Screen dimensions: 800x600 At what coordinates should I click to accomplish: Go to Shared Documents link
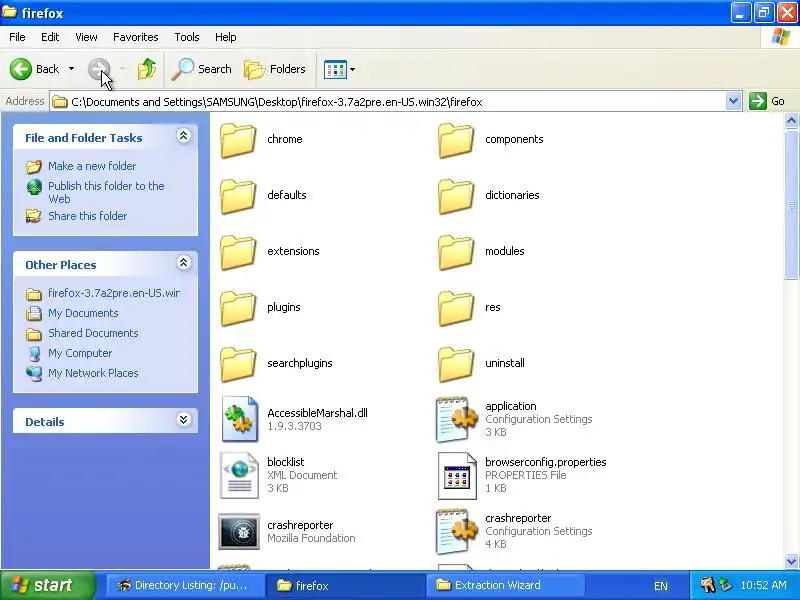[93, 333]
